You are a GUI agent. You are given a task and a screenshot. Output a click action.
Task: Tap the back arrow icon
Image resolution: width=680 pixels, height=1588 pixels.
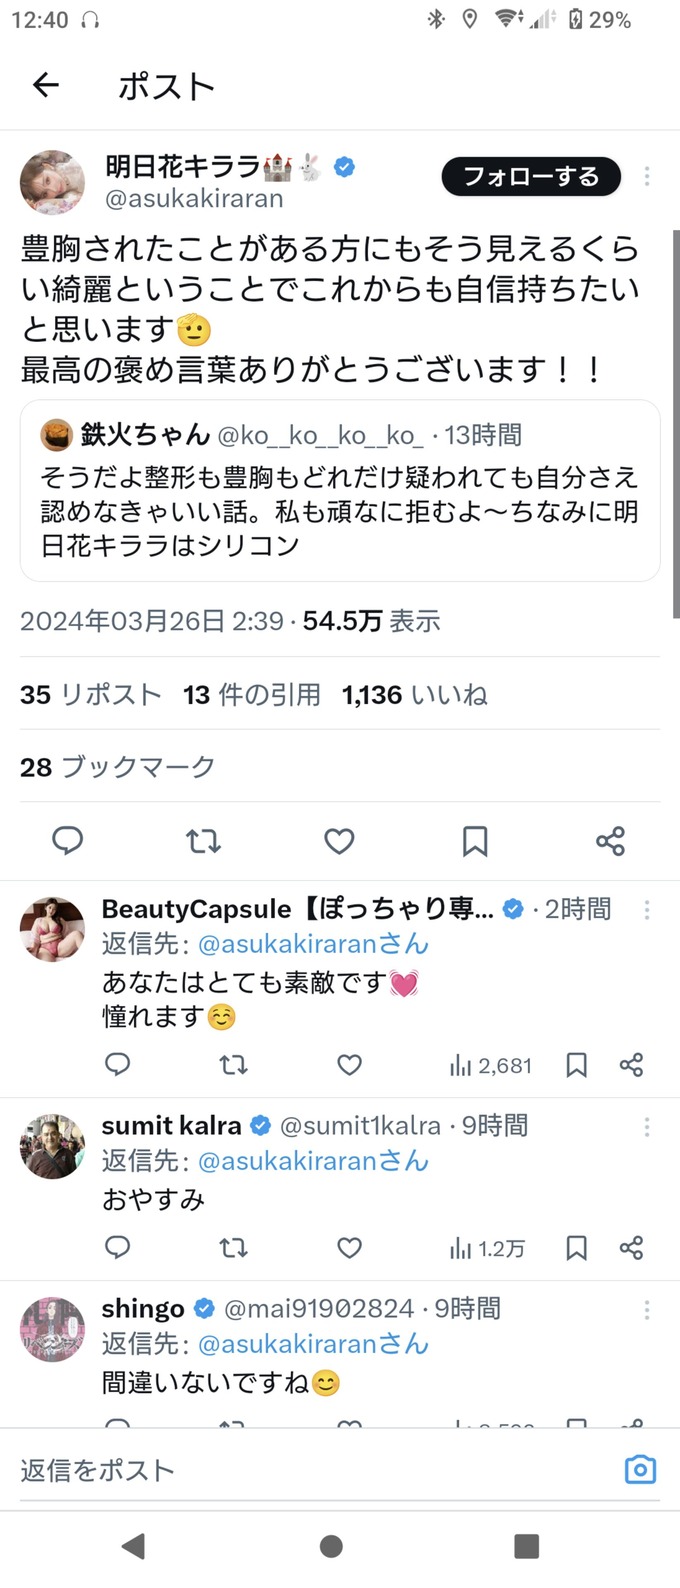click(x=46, y=86)
